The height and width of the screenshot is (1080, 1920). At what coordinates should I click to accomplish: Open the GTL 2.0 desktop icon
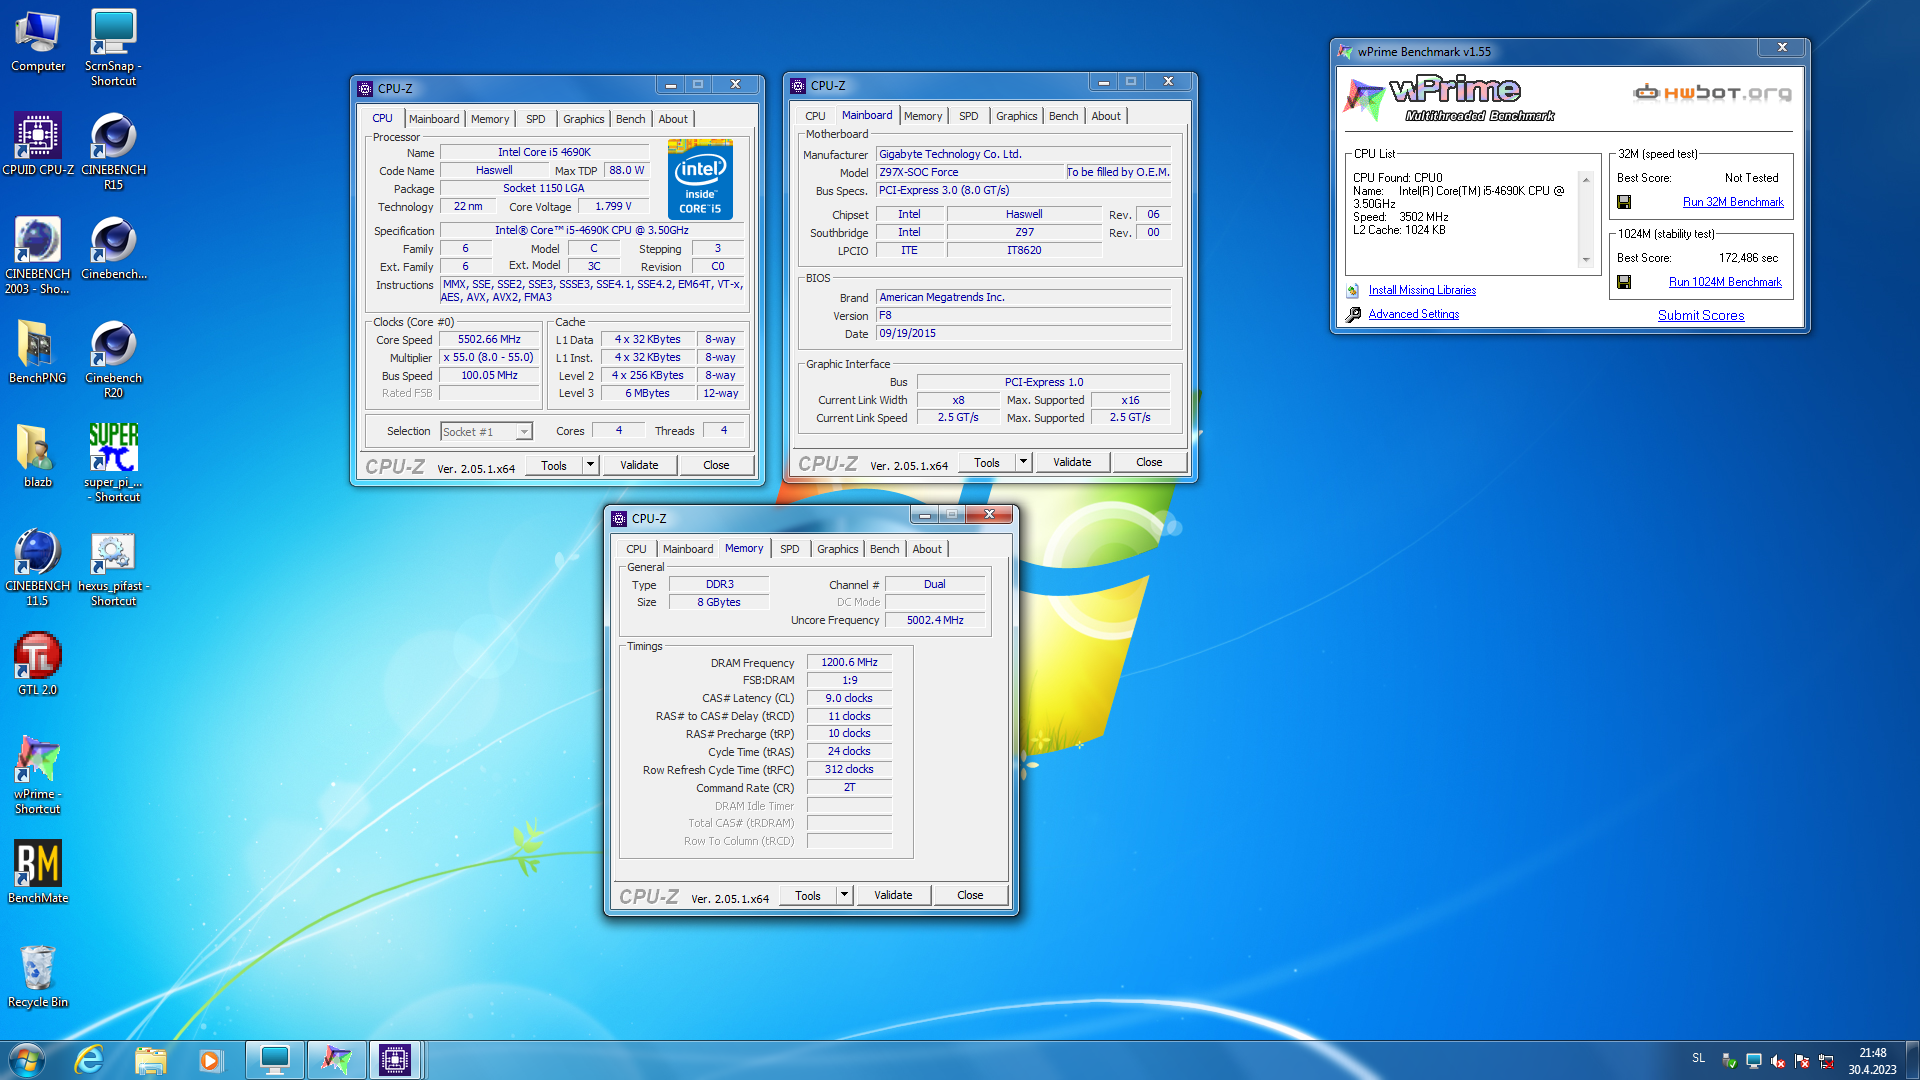[x=38, y=664]
